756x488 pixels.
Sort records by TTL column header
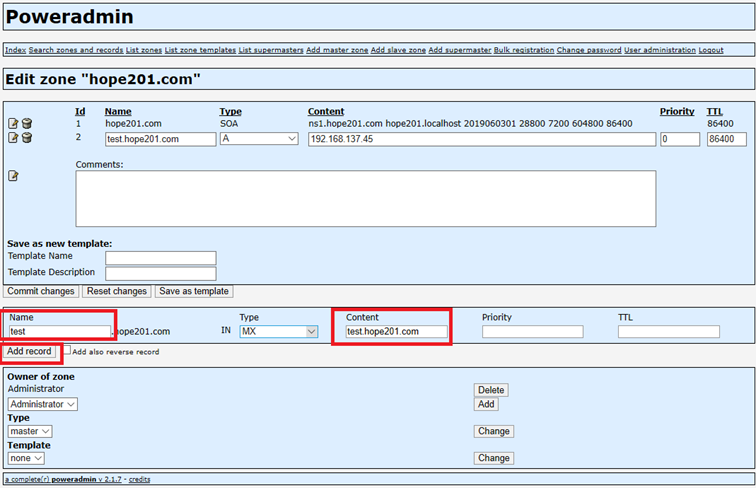715,111
